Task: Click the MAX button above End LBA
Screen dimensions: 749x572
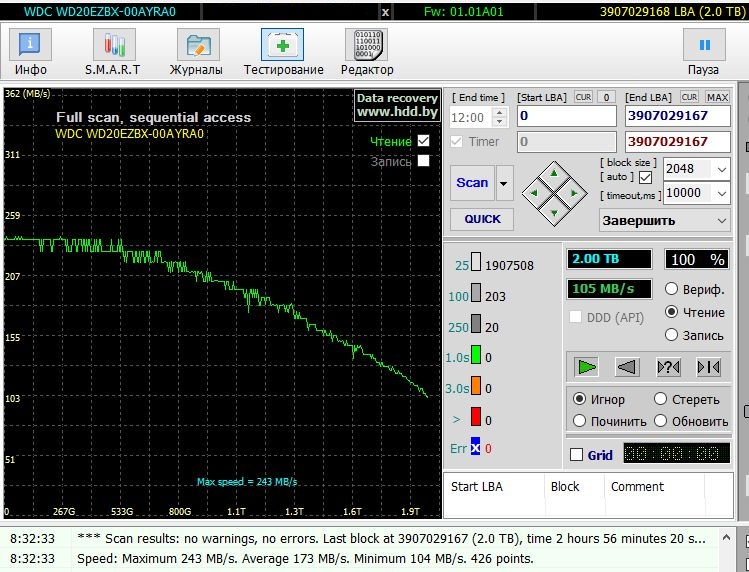Action: pos(717,97)
